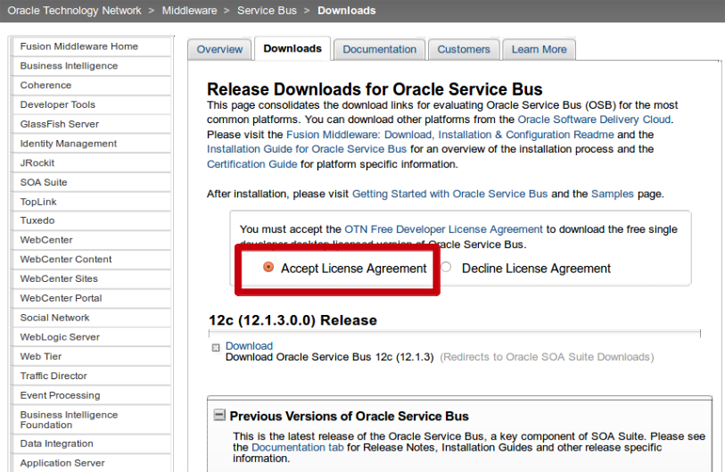The width and height of the screenshot is (725, 472).
Task: Switch to the Overview tab
Action: (220, 49)
